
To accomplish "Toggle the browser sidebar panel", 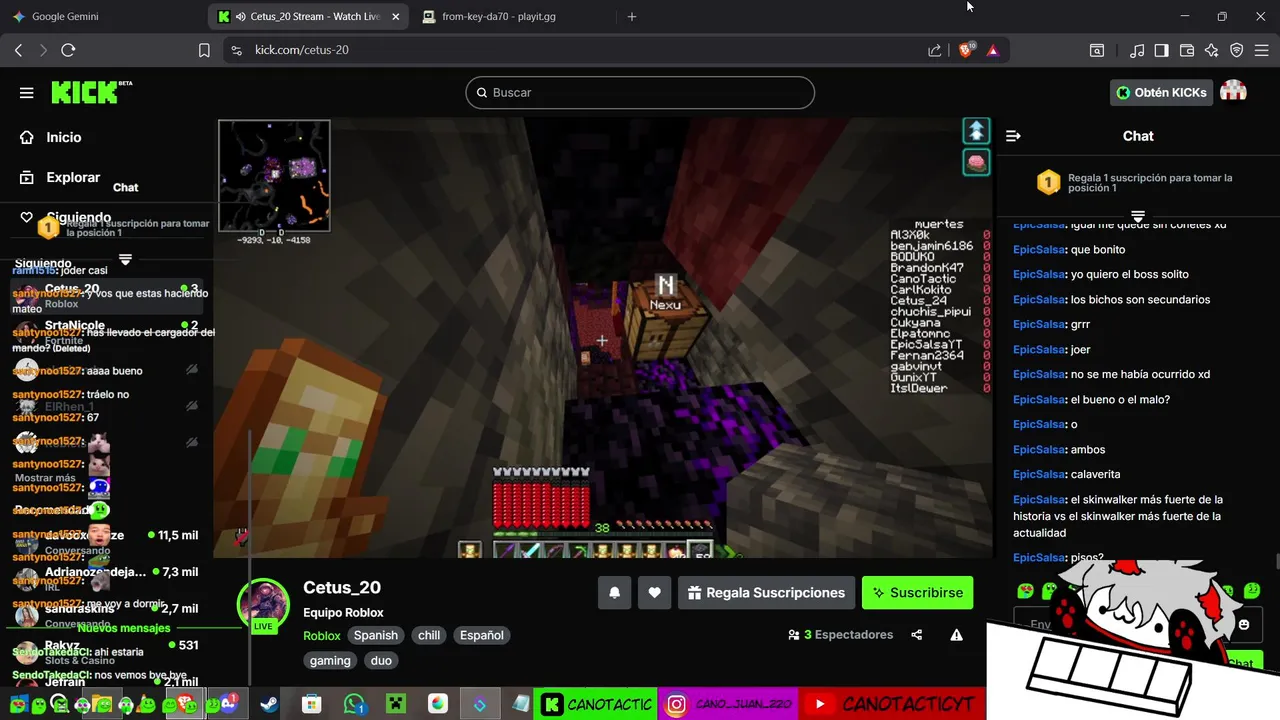I will click(x=1161, y=50).
